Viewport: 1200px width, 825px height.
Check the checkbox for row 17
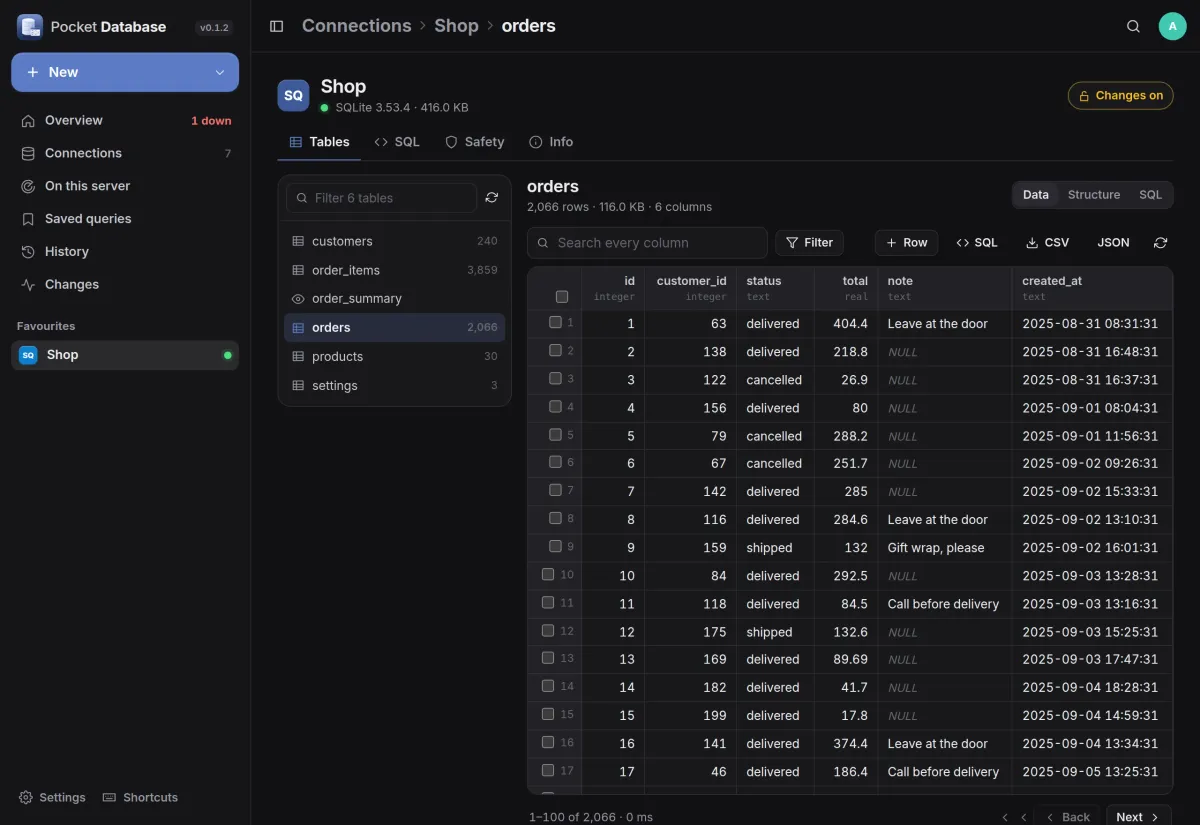(x=548, y=770)
